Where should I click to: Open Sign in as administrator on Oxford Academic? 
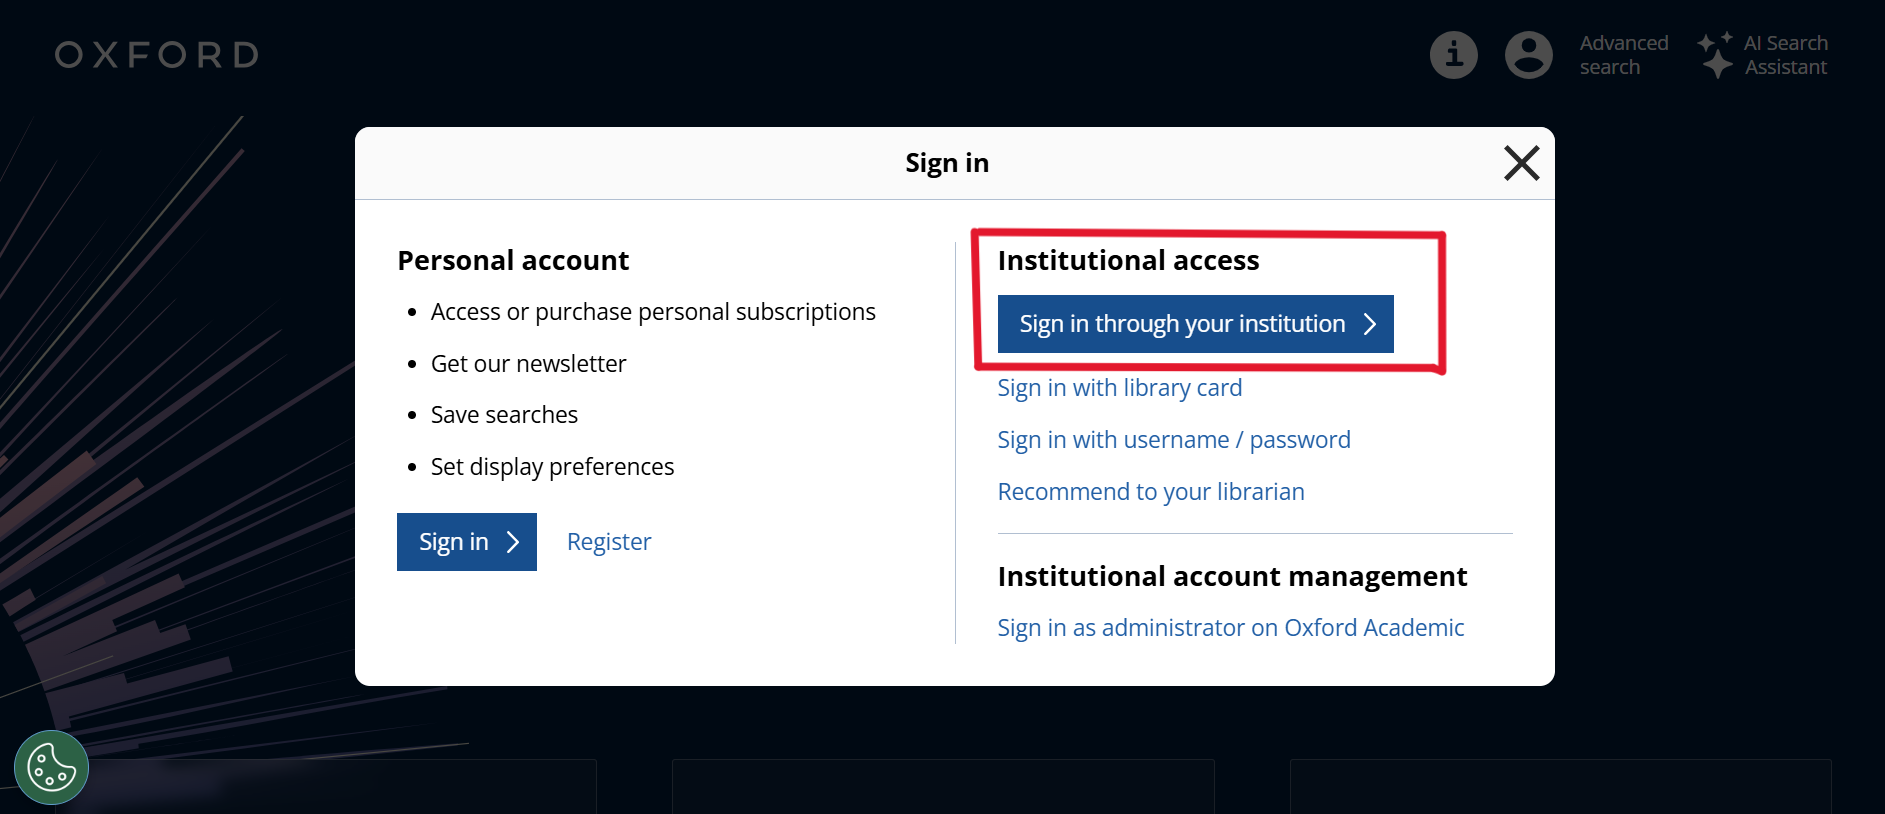(1230, 628)
